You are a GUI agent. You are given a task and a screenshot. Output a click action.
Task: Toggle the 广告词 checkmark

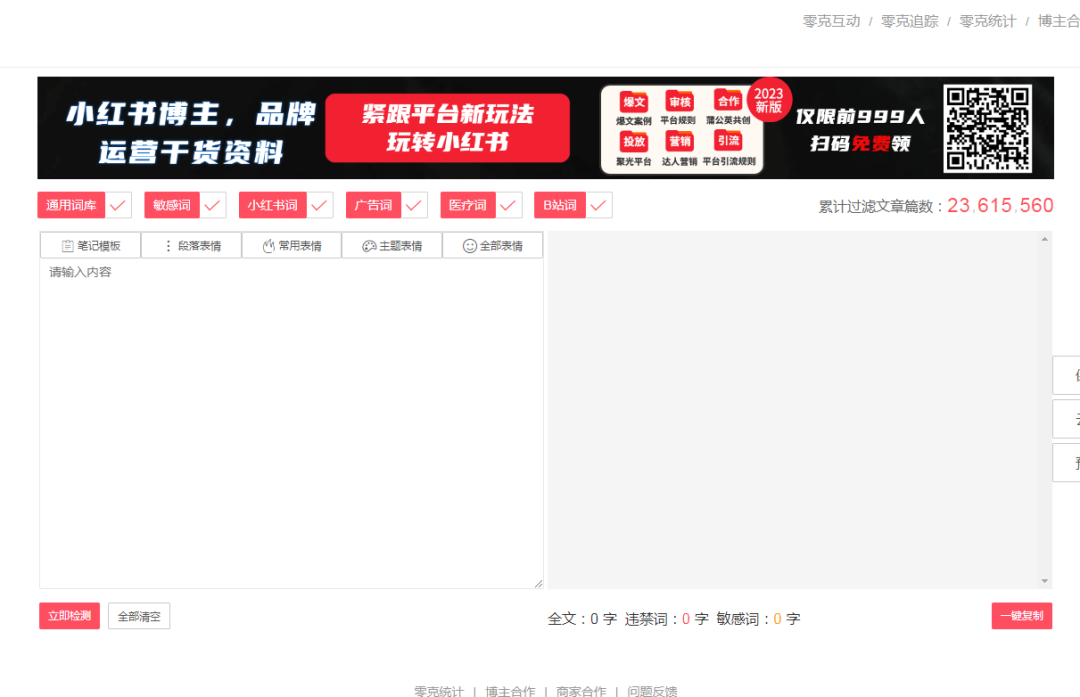pos(414,205)
